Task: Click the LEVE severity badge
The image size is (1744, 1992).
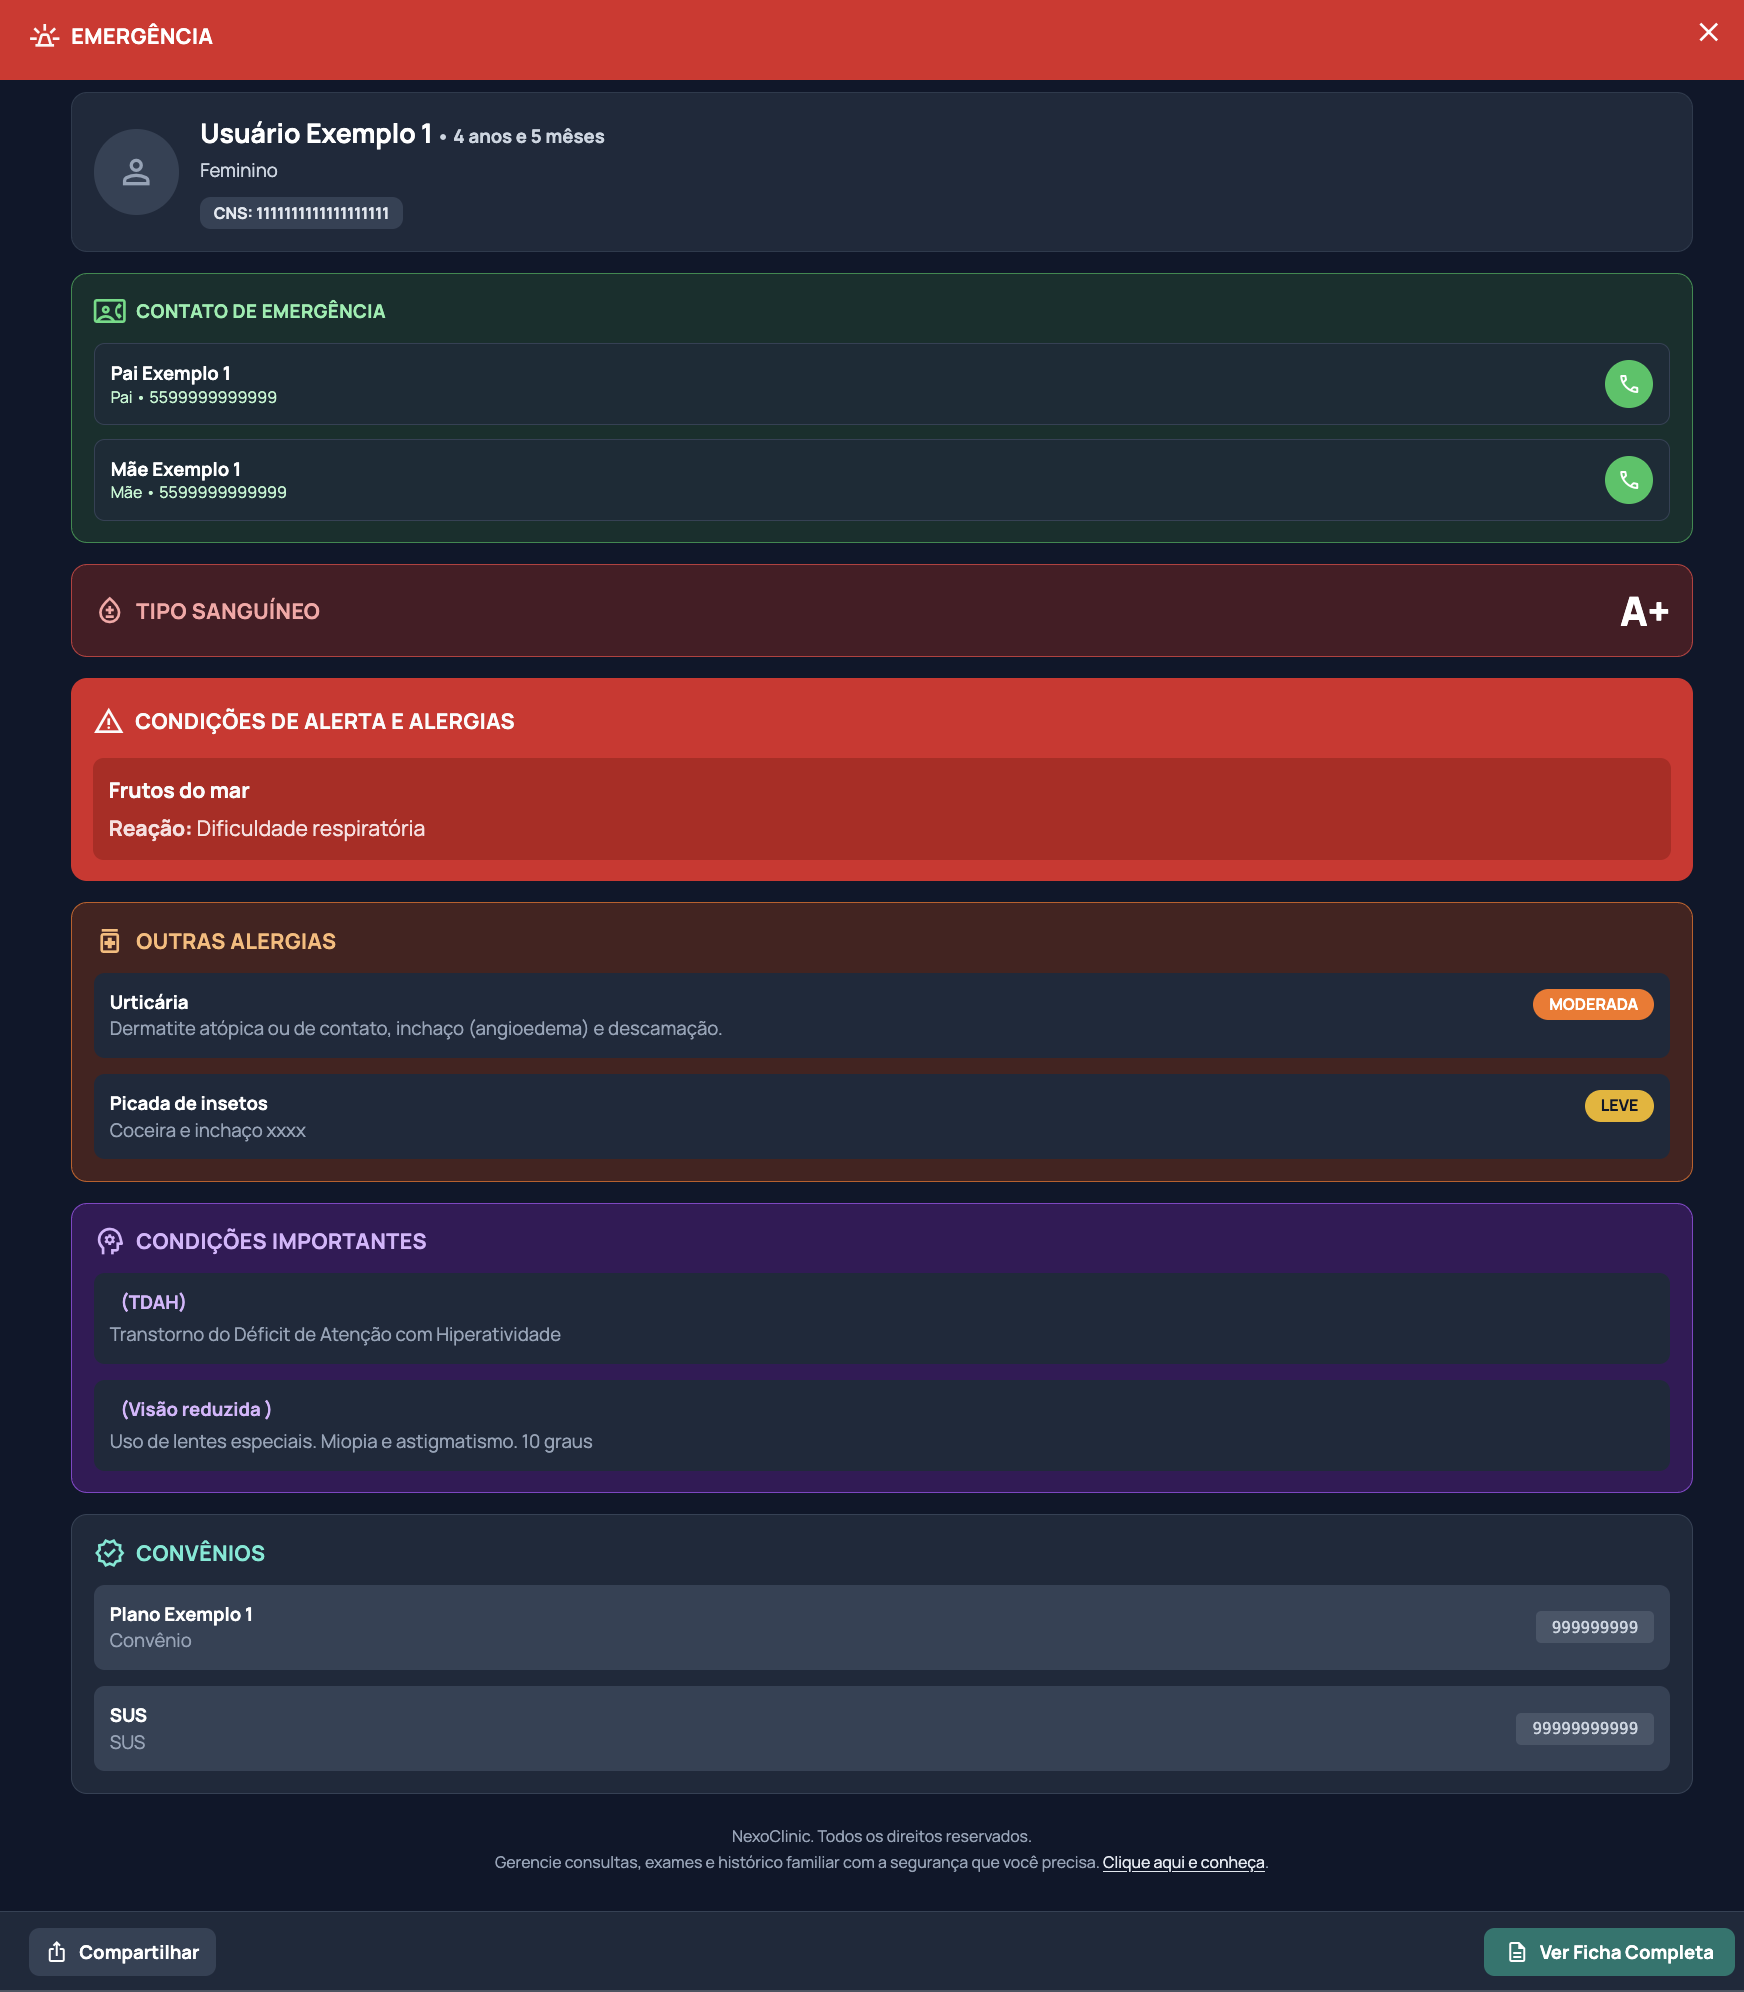Action: (1618, 1105)
